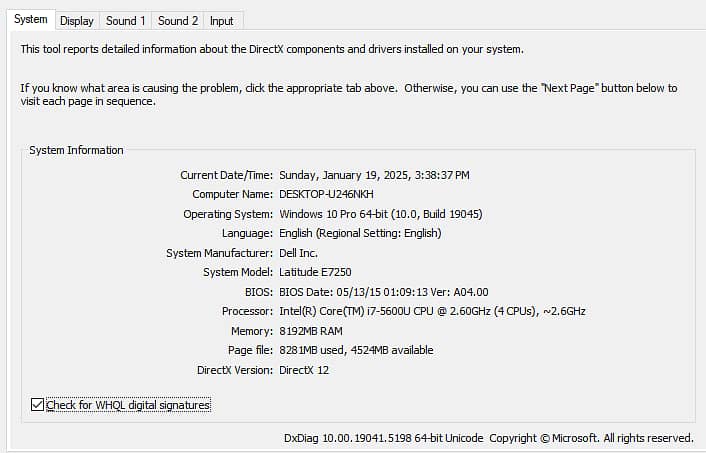Go to the Input tab
706x453 pixels.
pyautogui.click(x=222, y=21)
